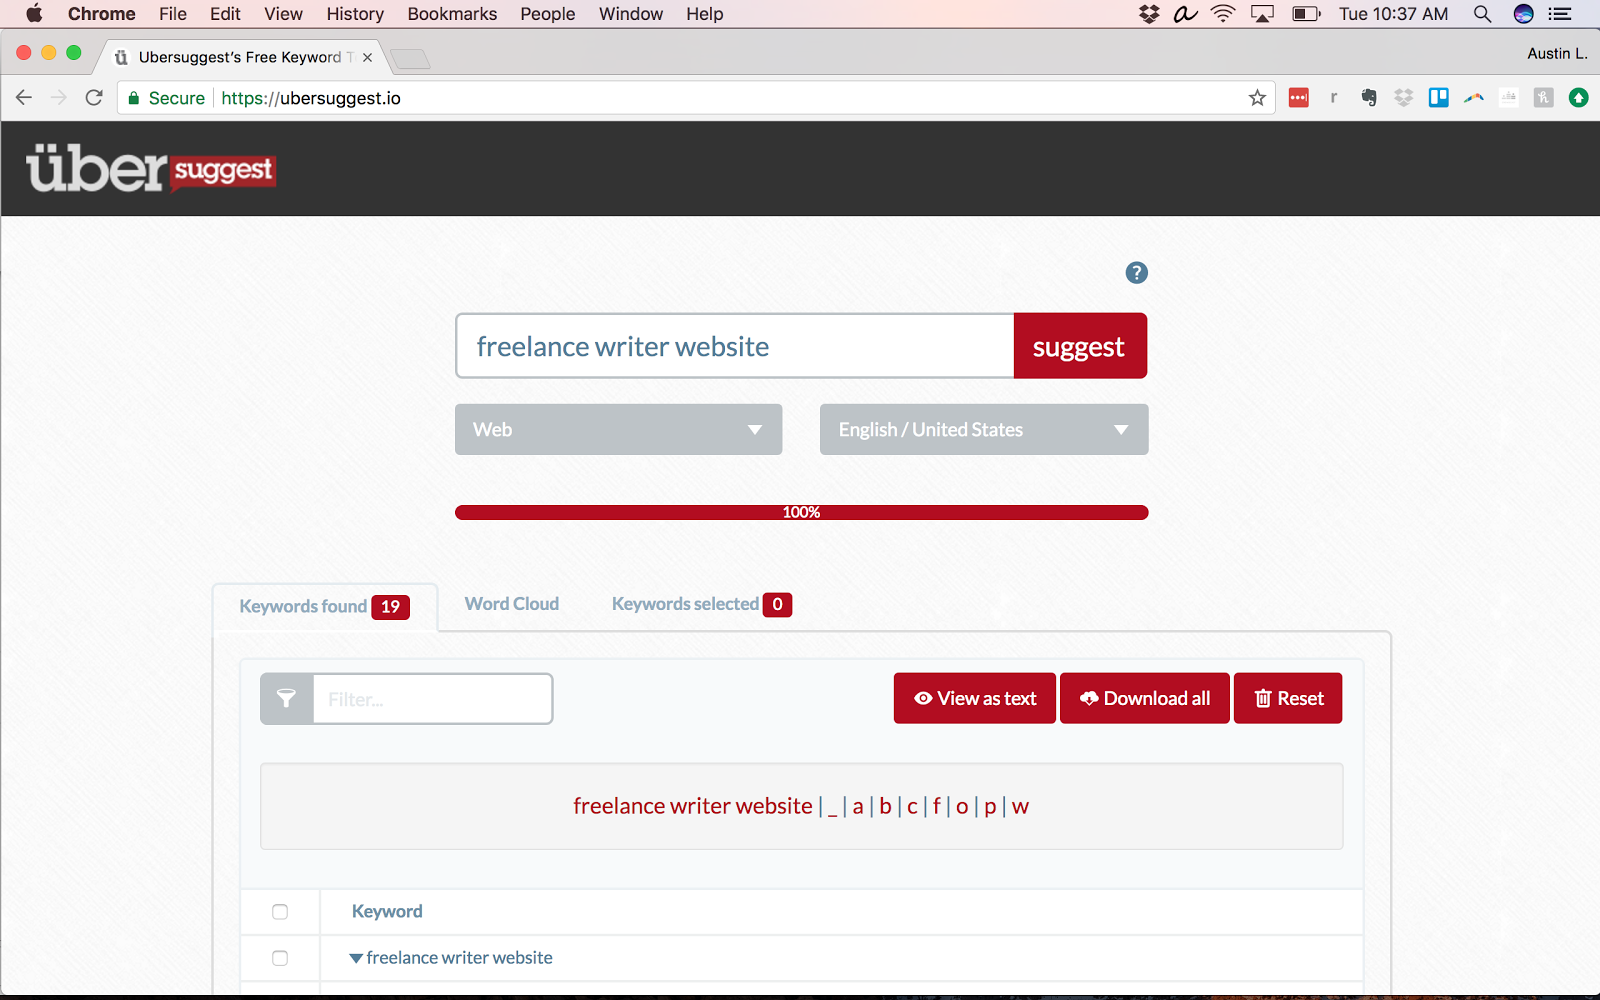1600x1000 pixels.
Task: Click the red suggest button
Action: point(1080,346)
